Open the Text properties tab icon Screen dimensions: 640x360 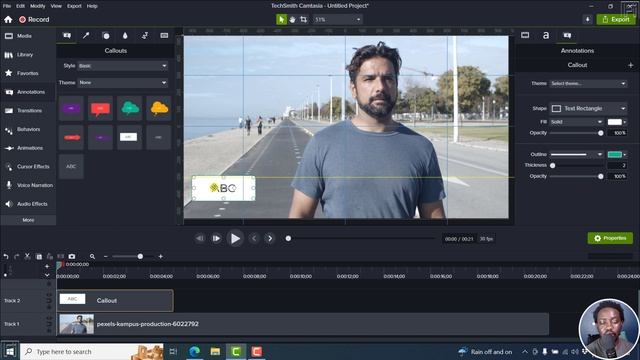(546, 36)
